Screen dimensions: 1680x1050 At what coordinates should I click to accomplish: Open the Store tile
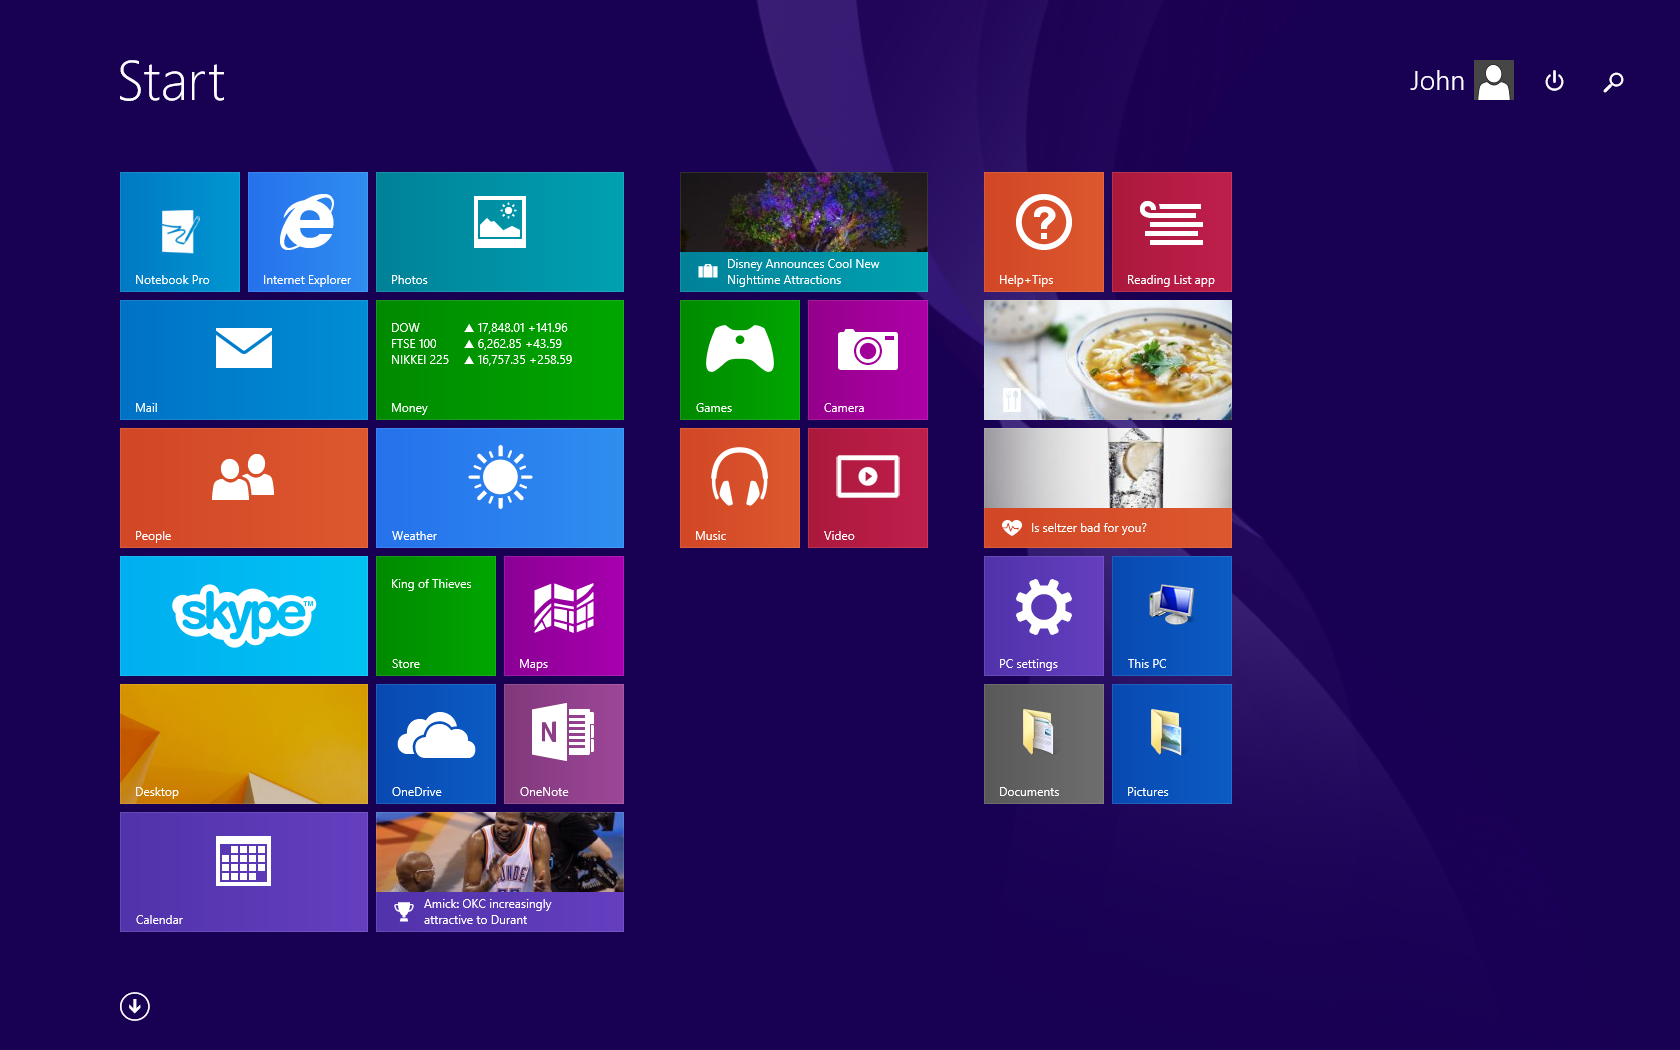436,616
